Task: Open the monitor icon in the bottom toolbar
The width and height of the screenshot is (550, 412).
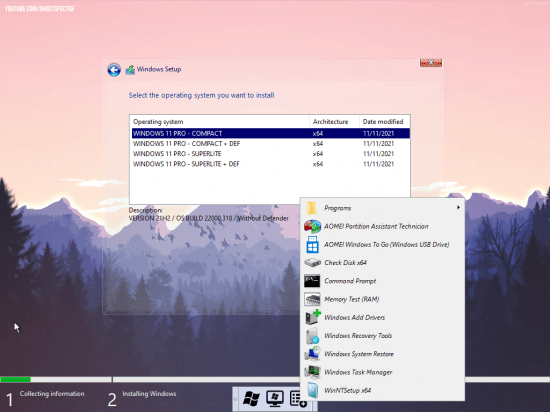Action: tap(275, 399)
